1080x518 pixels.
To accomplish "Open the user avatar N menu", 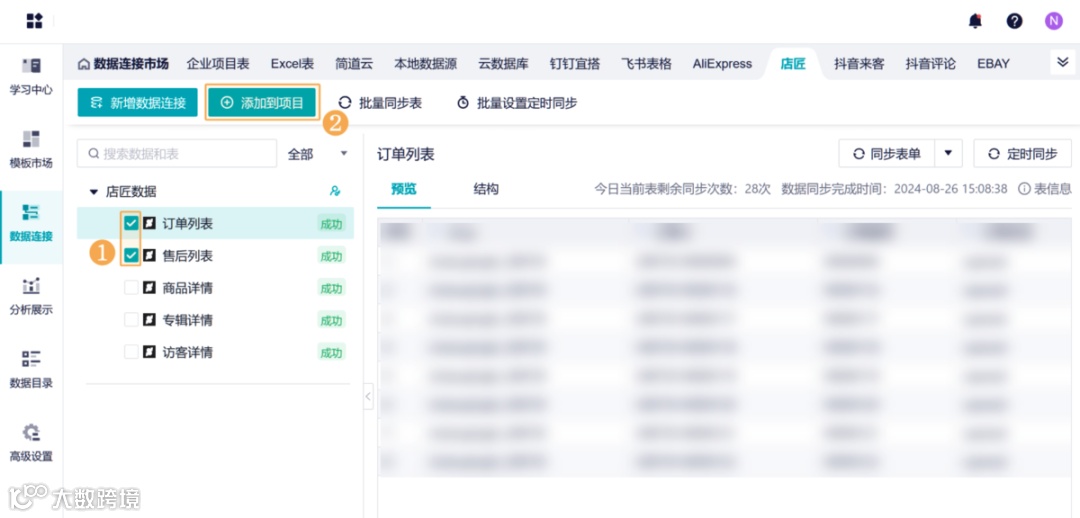I will [x=1054, y=21].
